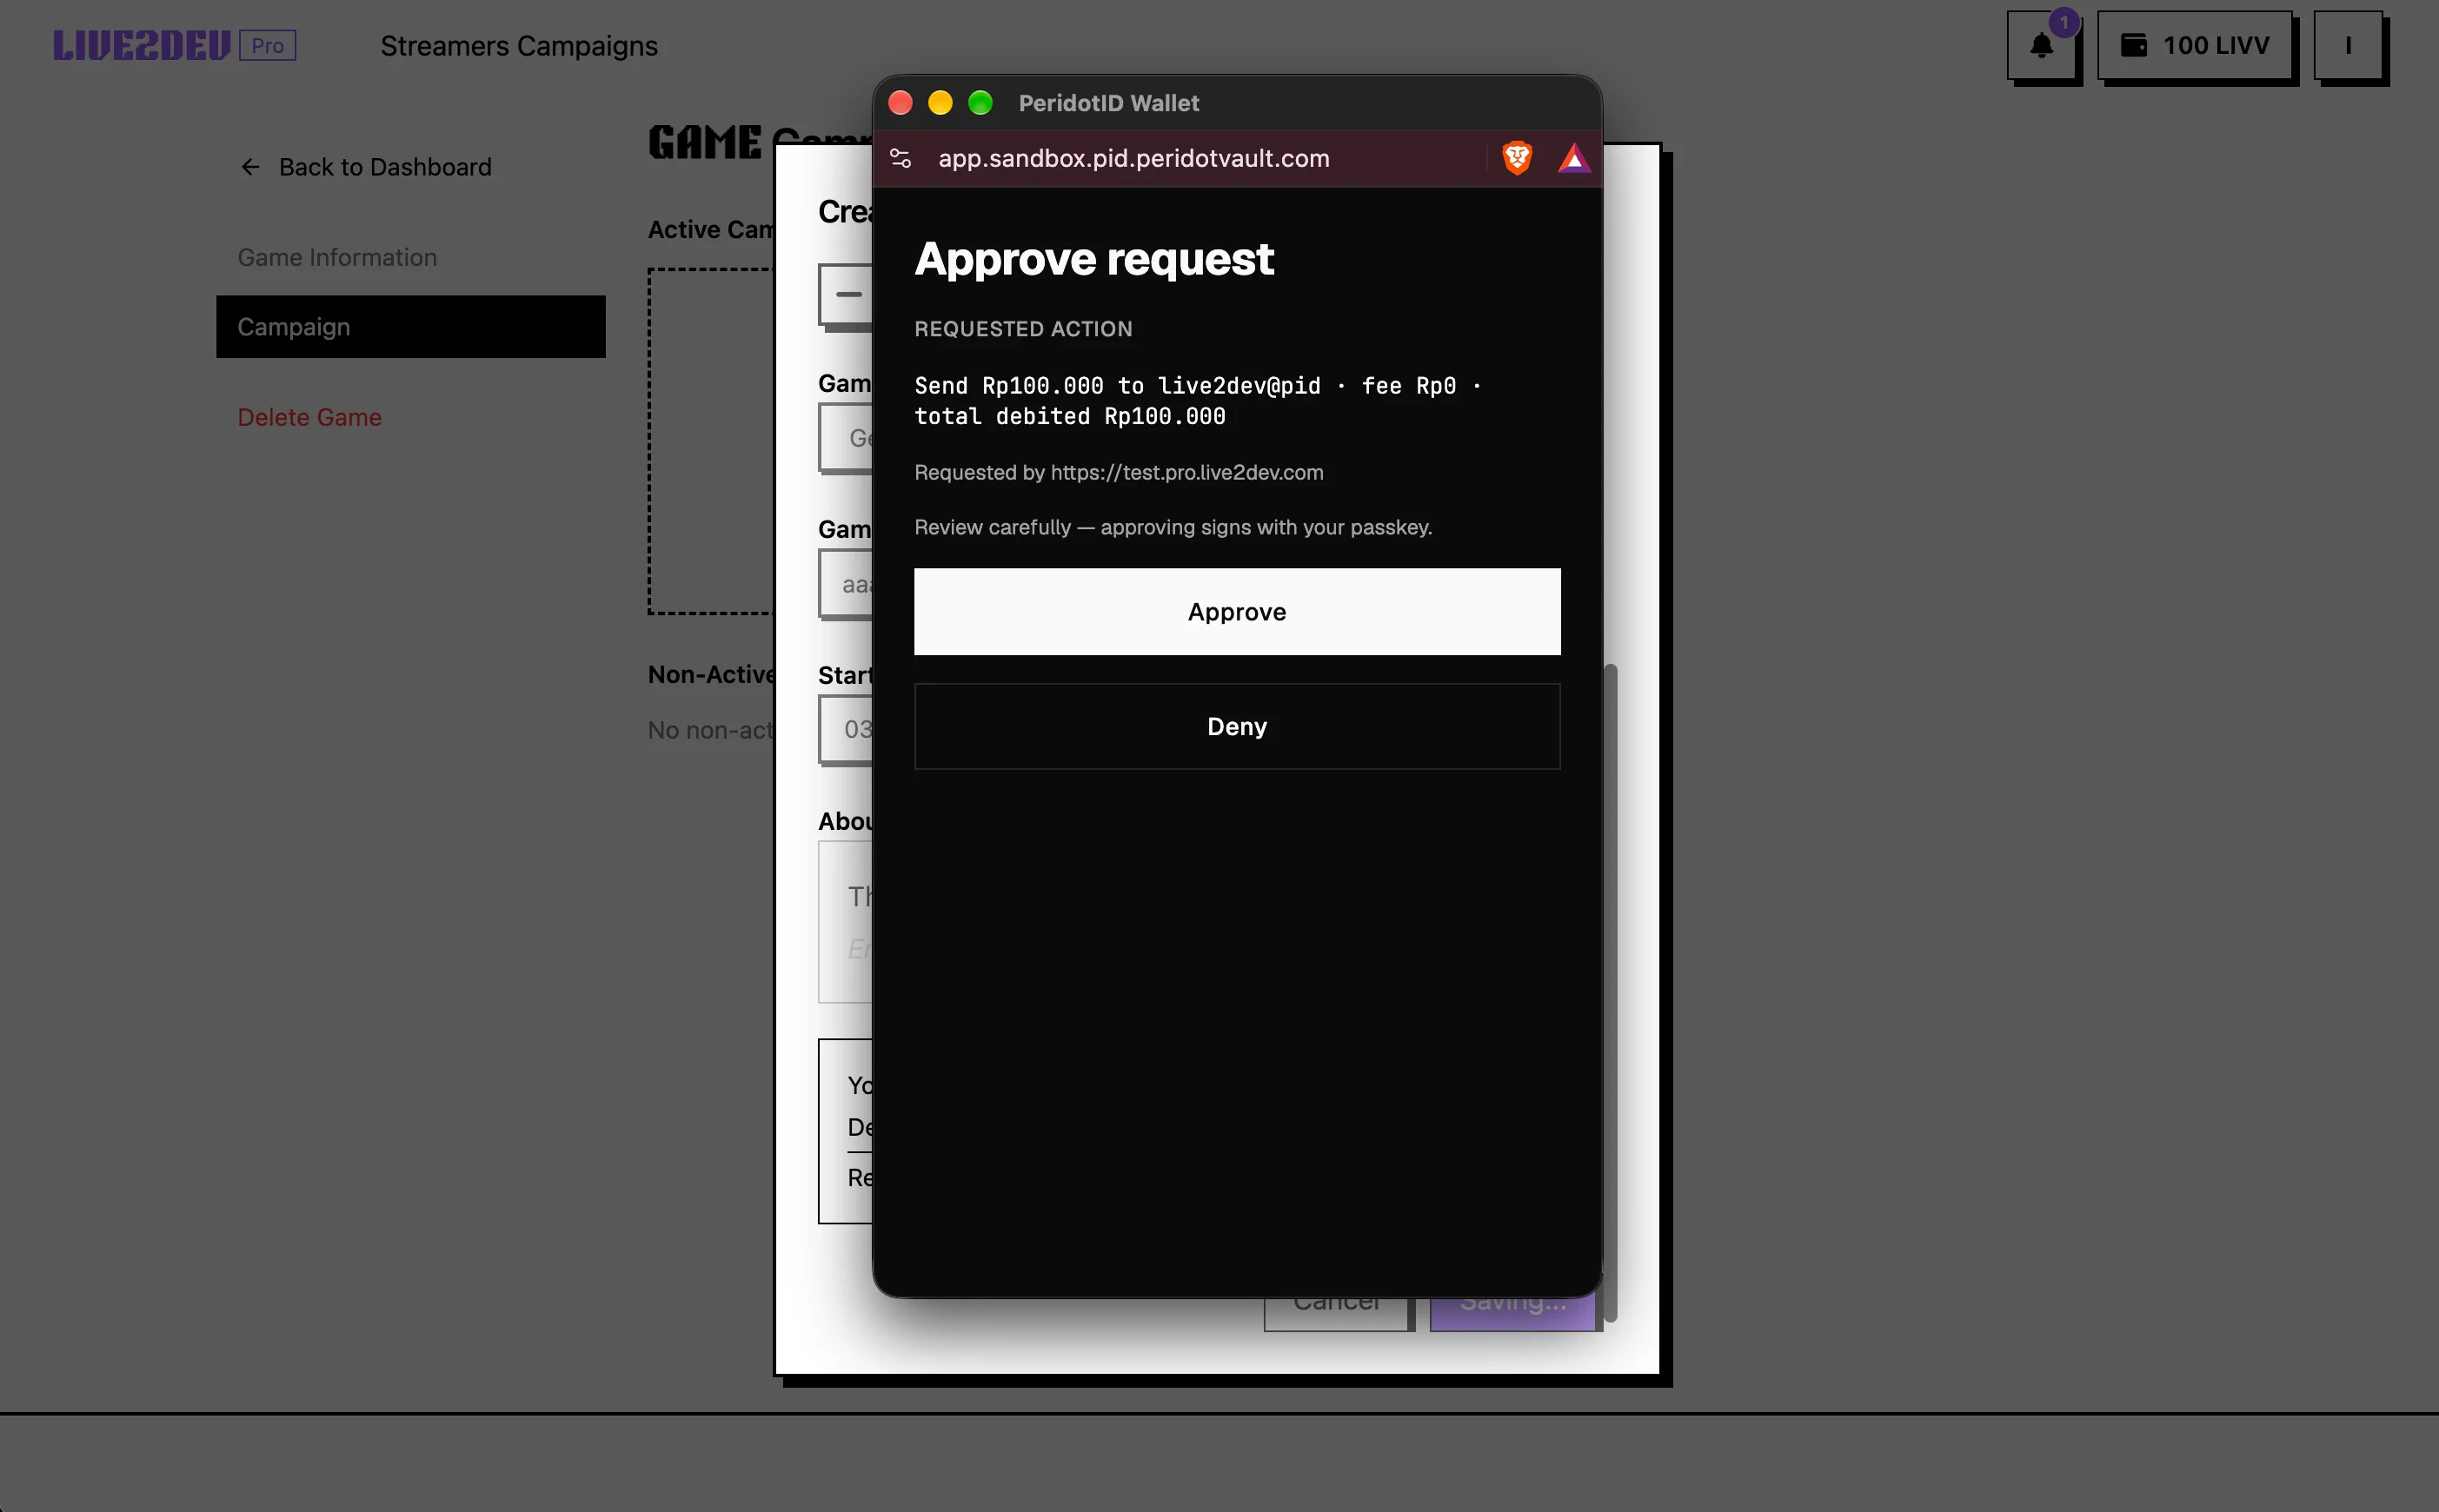Image resolution: width=2439 pixels, height=1512 pixels.
Task: Deny the wallet request
Action: pos(1237,726)
